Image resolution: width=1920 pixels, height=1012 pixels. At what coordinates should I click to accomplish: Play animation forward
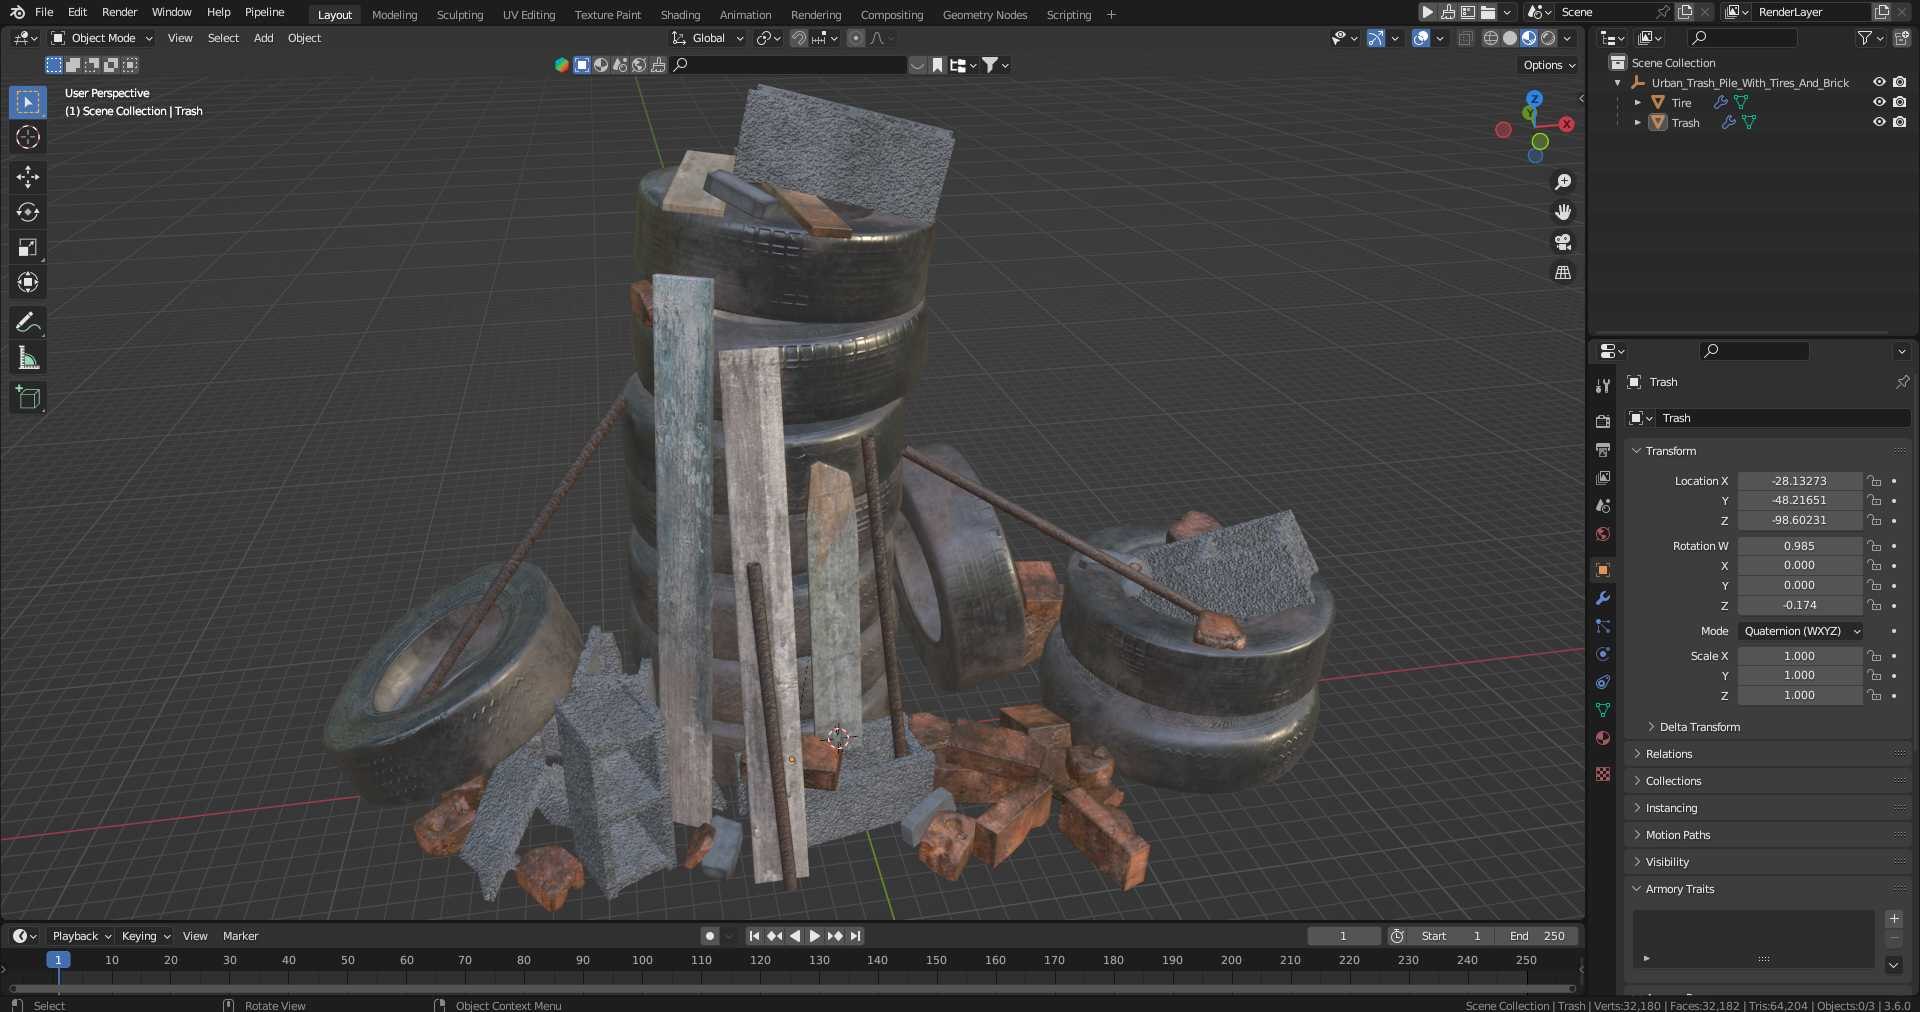coord(814,936)
